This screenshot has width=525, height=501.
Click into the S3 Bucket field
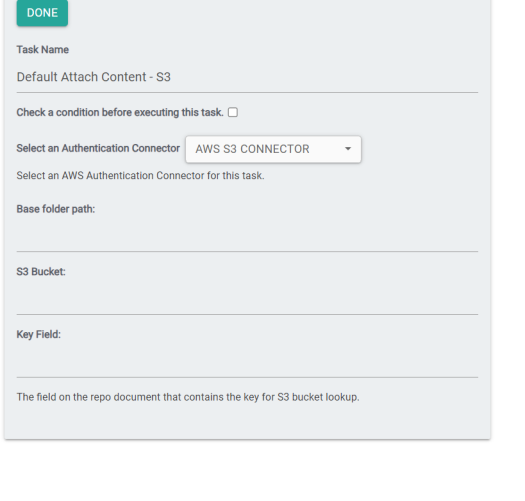[x=247, y=299]
